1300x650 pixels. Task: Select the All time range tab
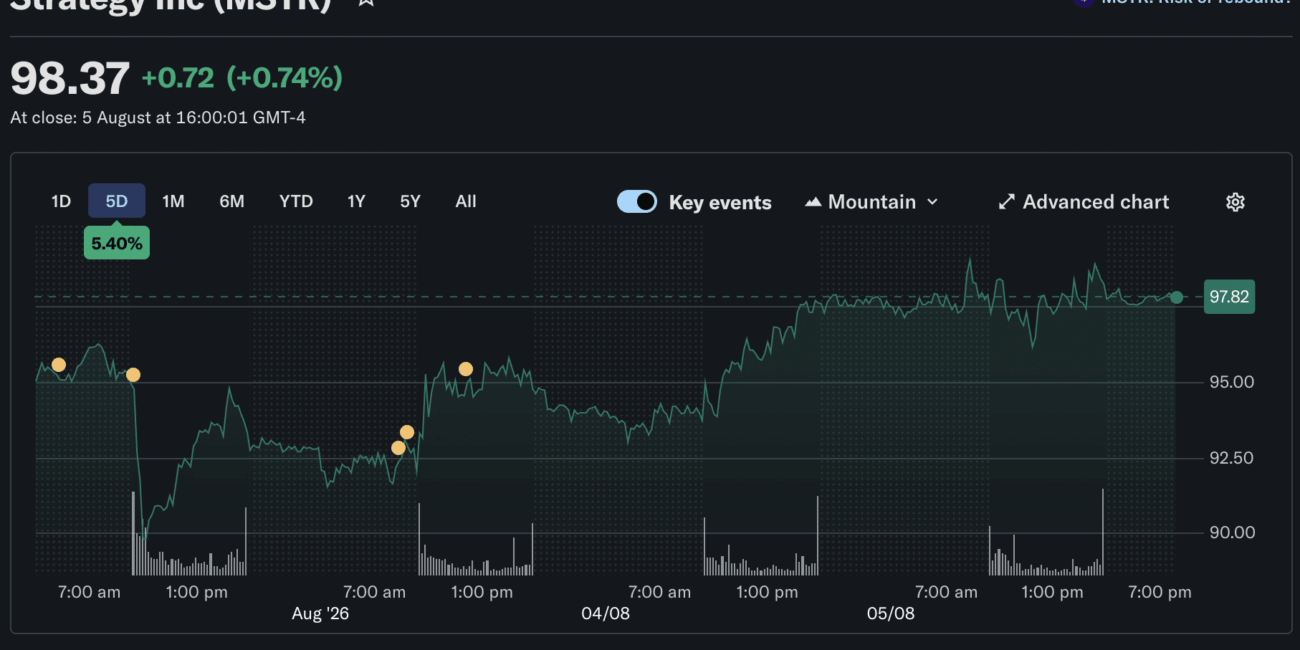click(x=466, y=201)
